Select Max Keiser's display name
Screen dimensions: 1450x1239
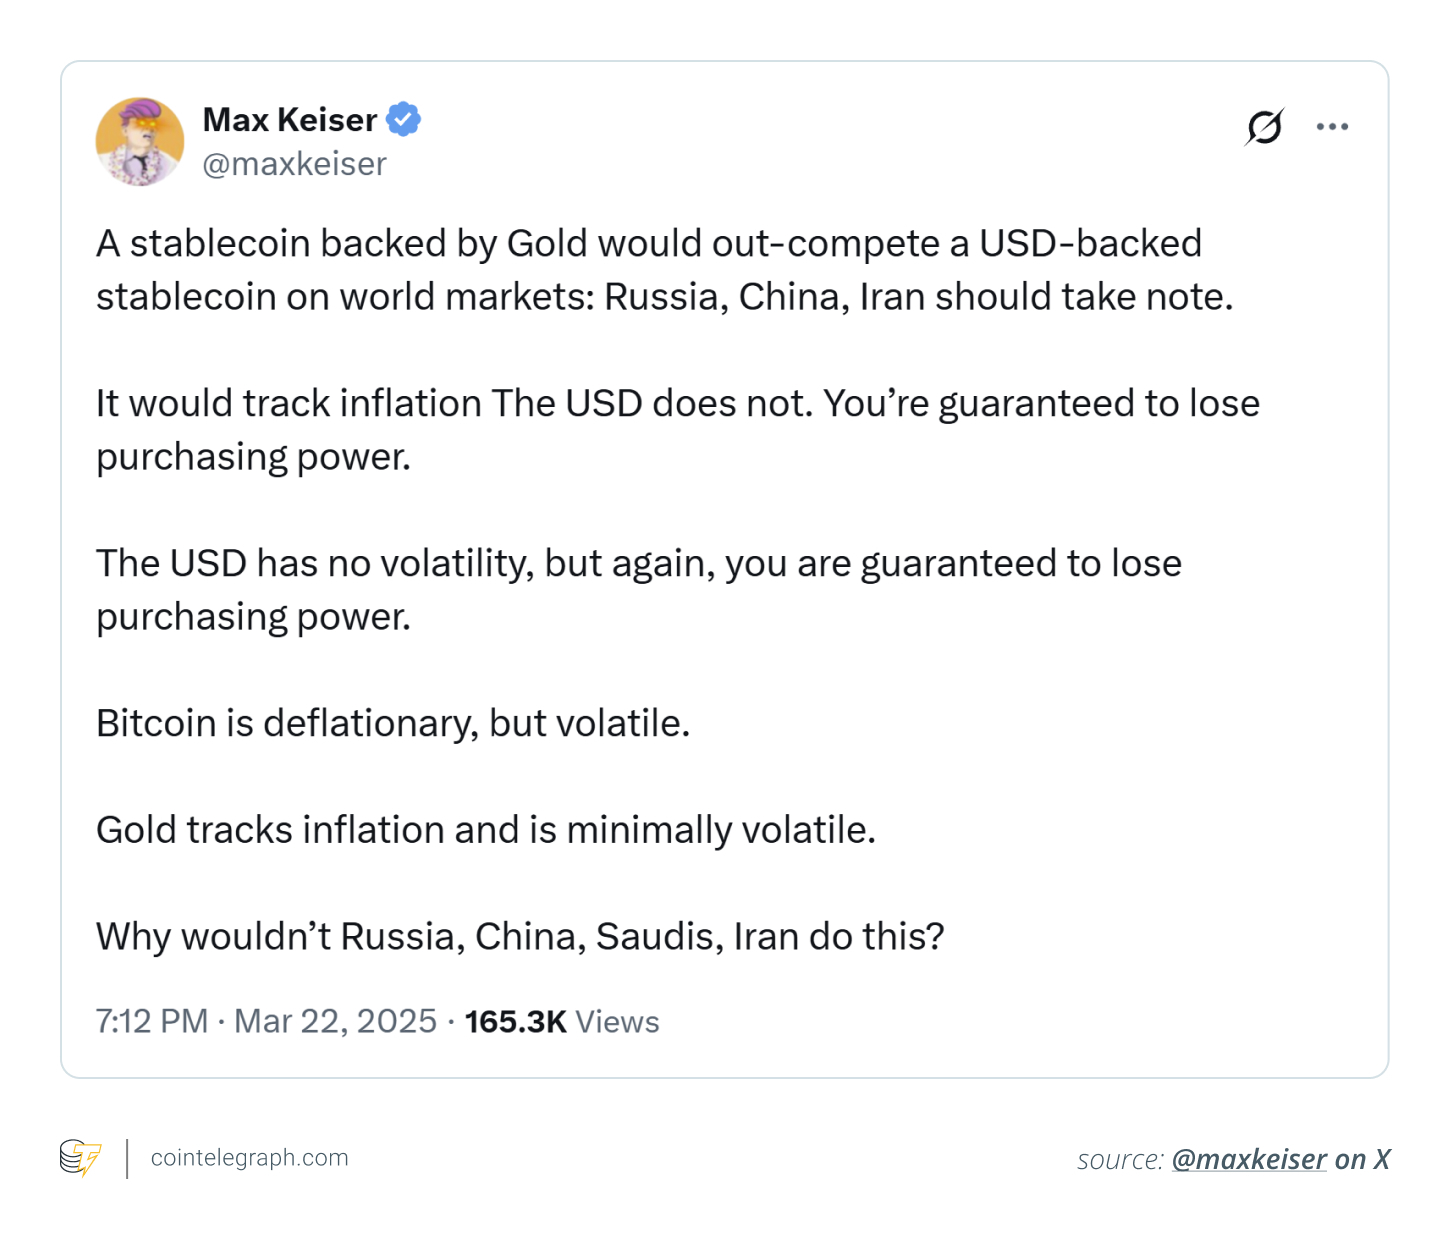pyautogui.click(x=289, y=119)
